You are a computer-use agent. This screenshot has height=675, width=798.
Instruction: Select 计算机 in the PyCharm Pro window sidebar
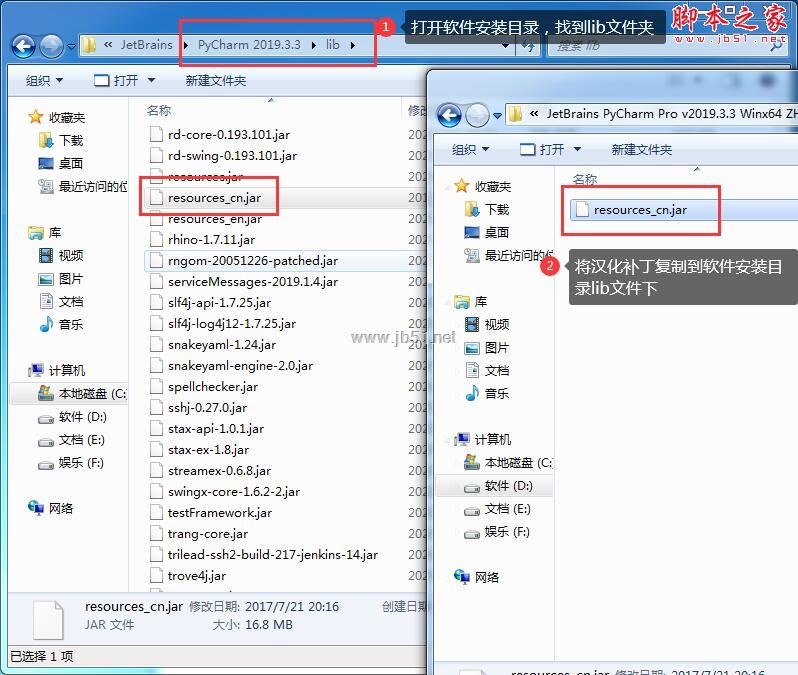point(483,439)
